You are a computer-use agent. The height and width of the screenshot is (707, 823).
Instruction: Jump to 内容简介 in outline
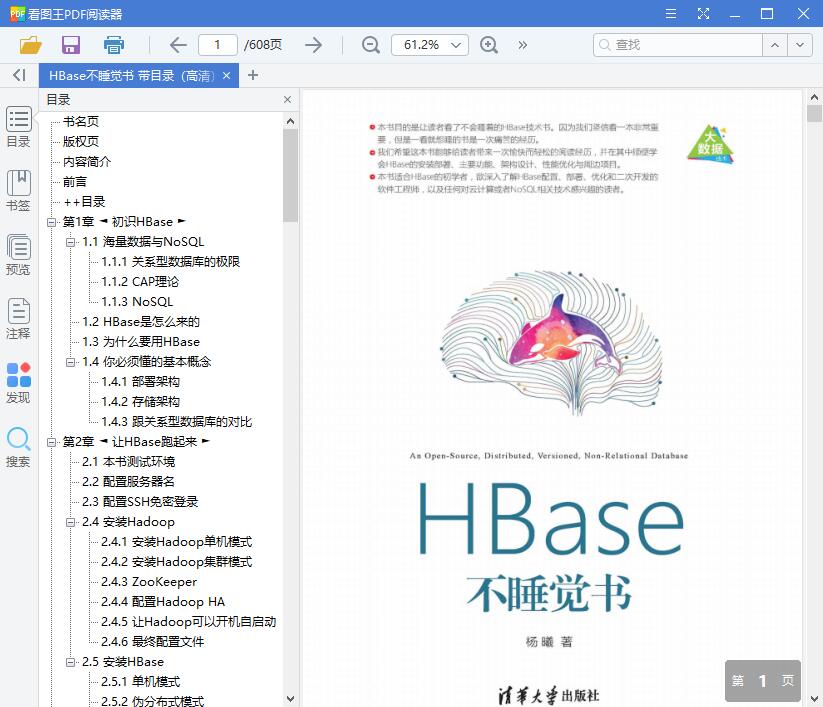click(87, 162)
